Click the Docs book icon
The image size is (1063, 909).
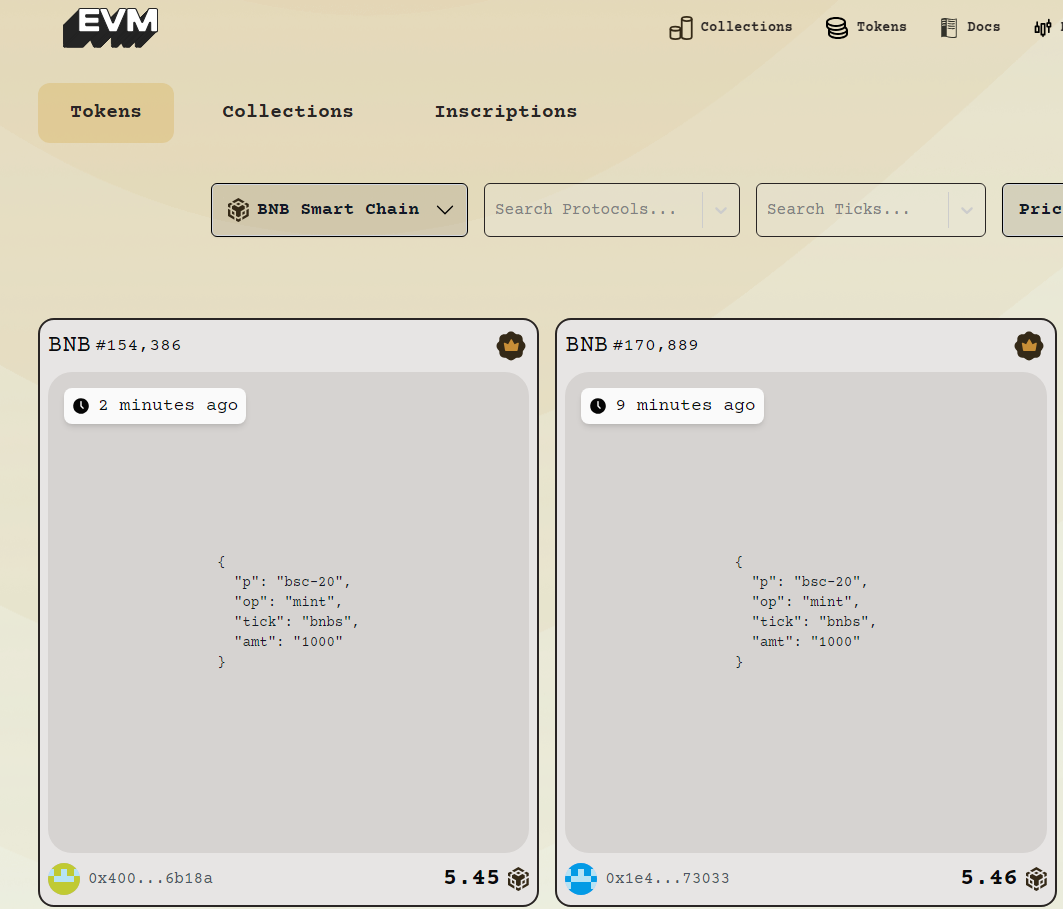(948, 28)
